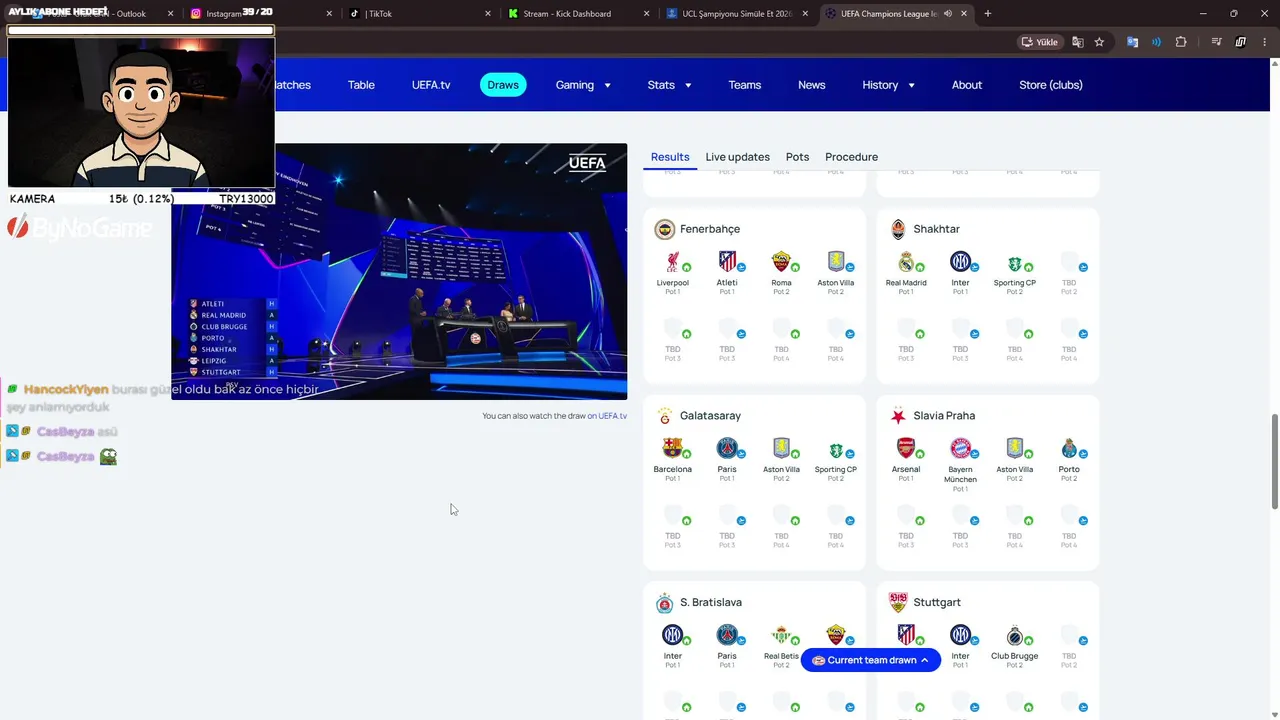This screenshot has height=720, width=1280.
Task: Select the Sporting CP crest in Shakhtar's card
Action: pyautogui.click(x=1015, y=263)
